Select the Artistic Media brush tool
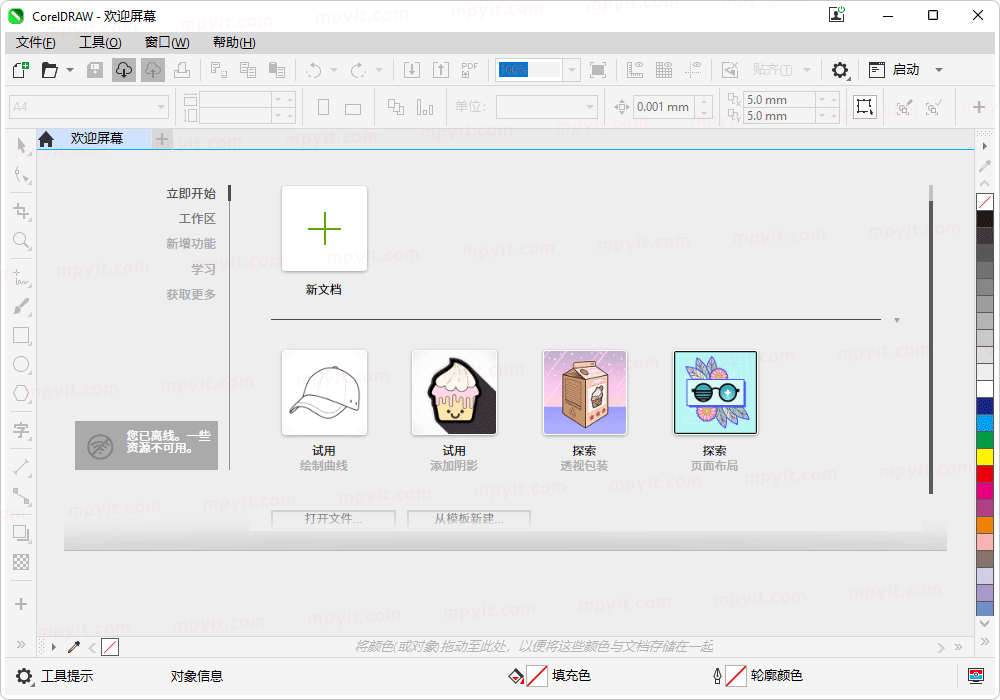The height and width of the screenshot is (700, 1000). click(x=21, y=307)
